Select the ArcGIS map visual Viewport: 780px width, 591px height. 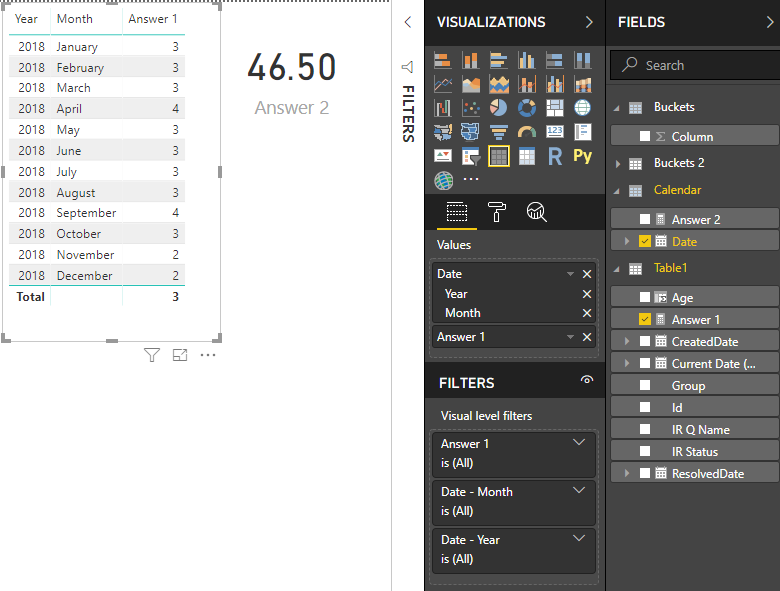[443, 181]
